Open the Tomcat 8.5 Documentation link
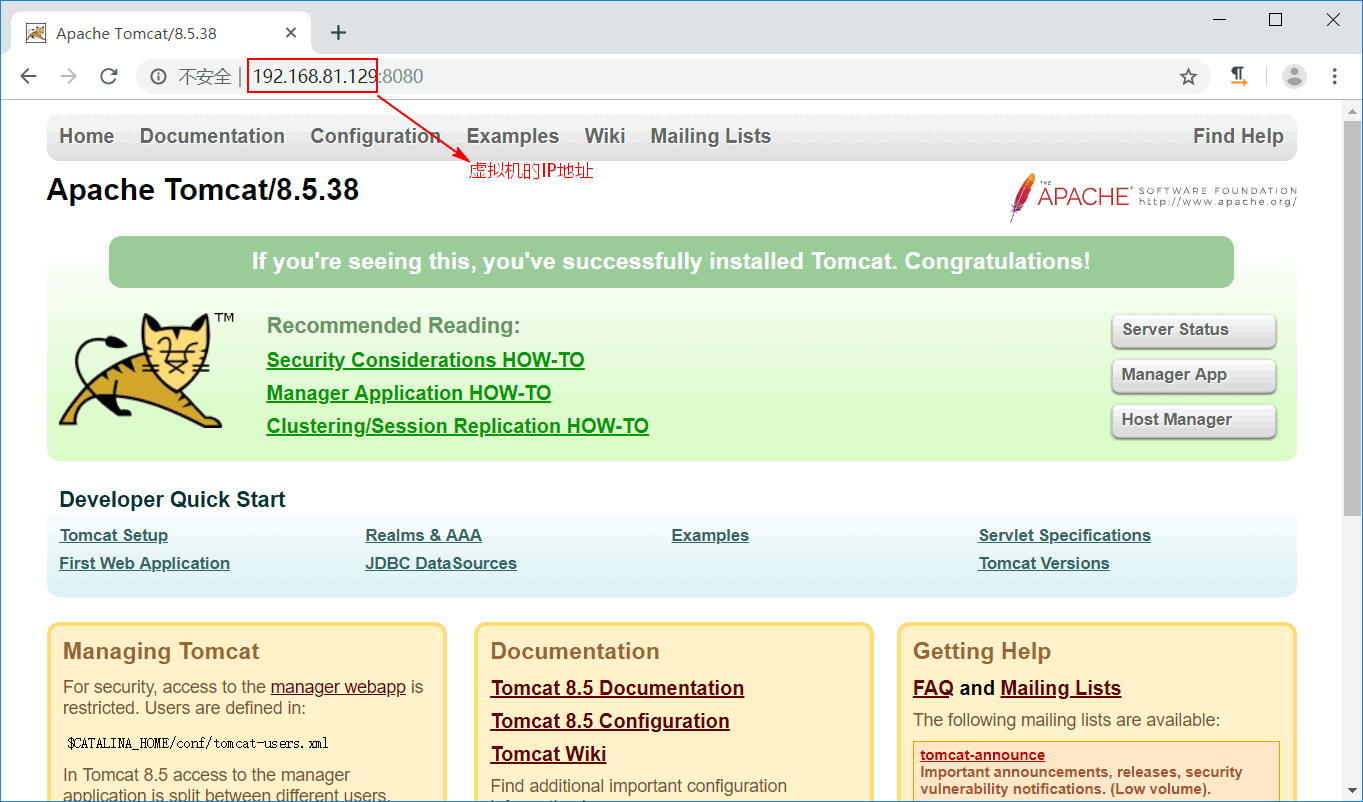1363x802 pixels. click(617, 688)
